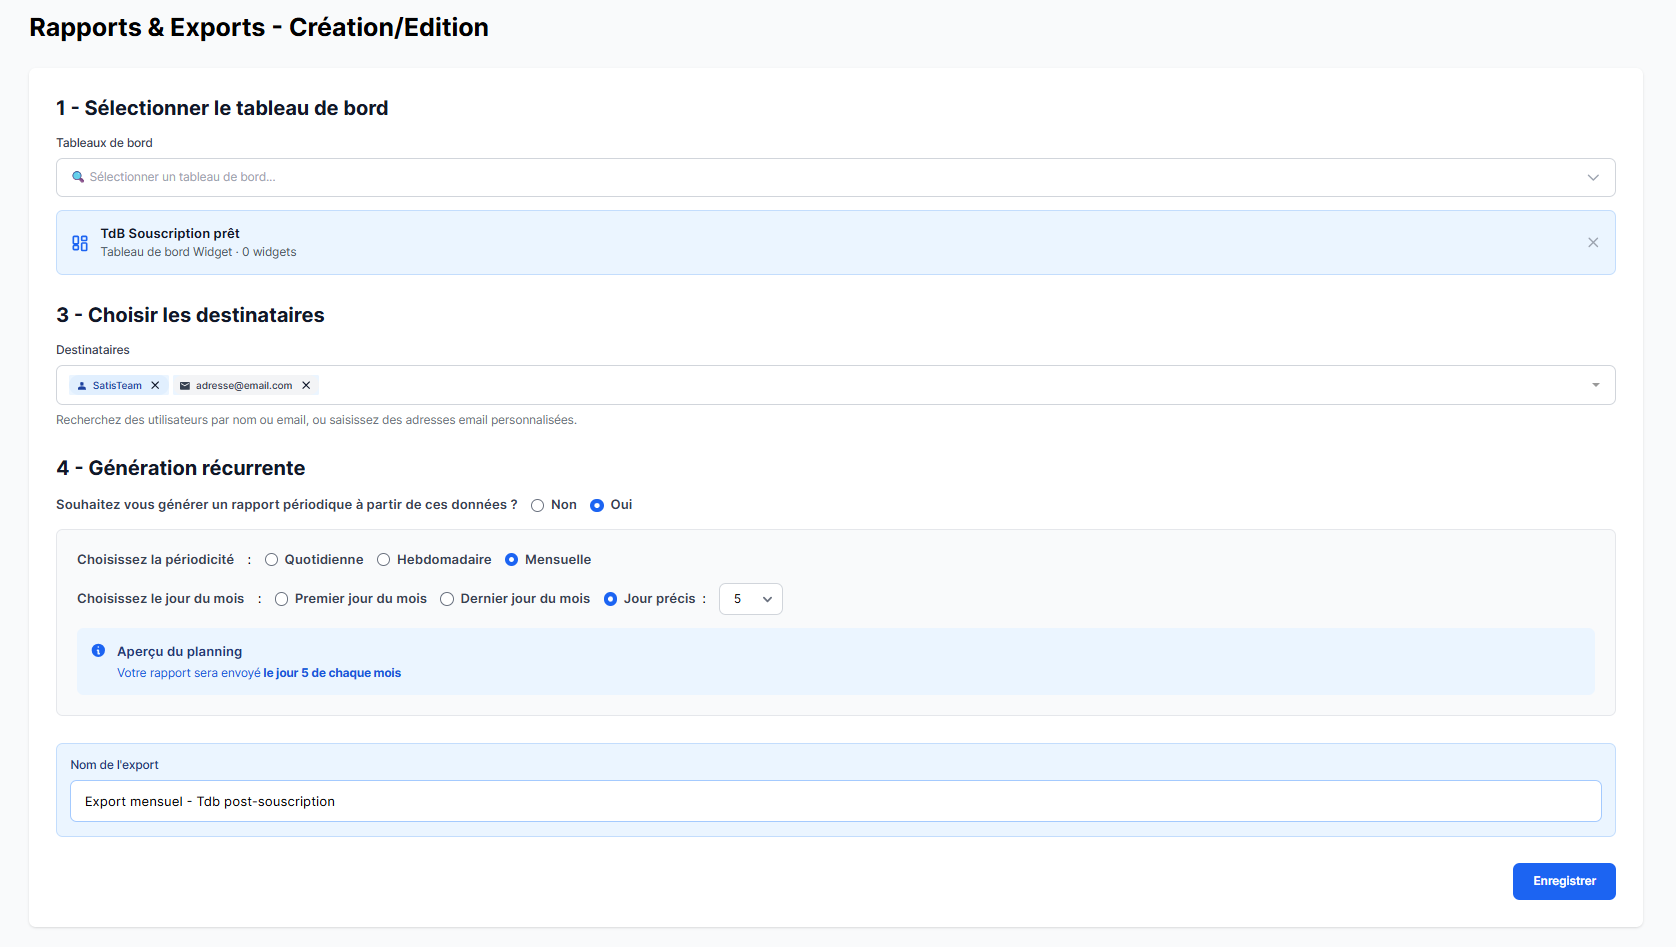The height and width of the screenshot is (947, 1676).
Task: Choose Hebdomadaire periodicity
Action: 383,560
